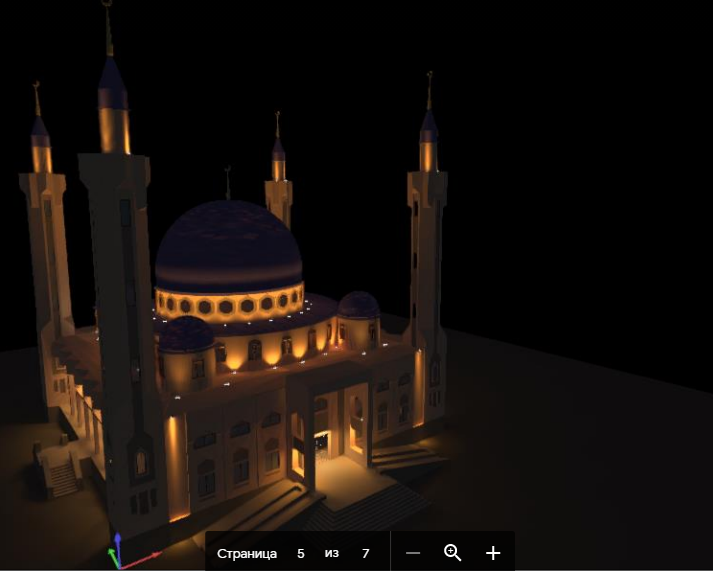
Task: Click the total pages number 7
Action: [x=366, y=553]
